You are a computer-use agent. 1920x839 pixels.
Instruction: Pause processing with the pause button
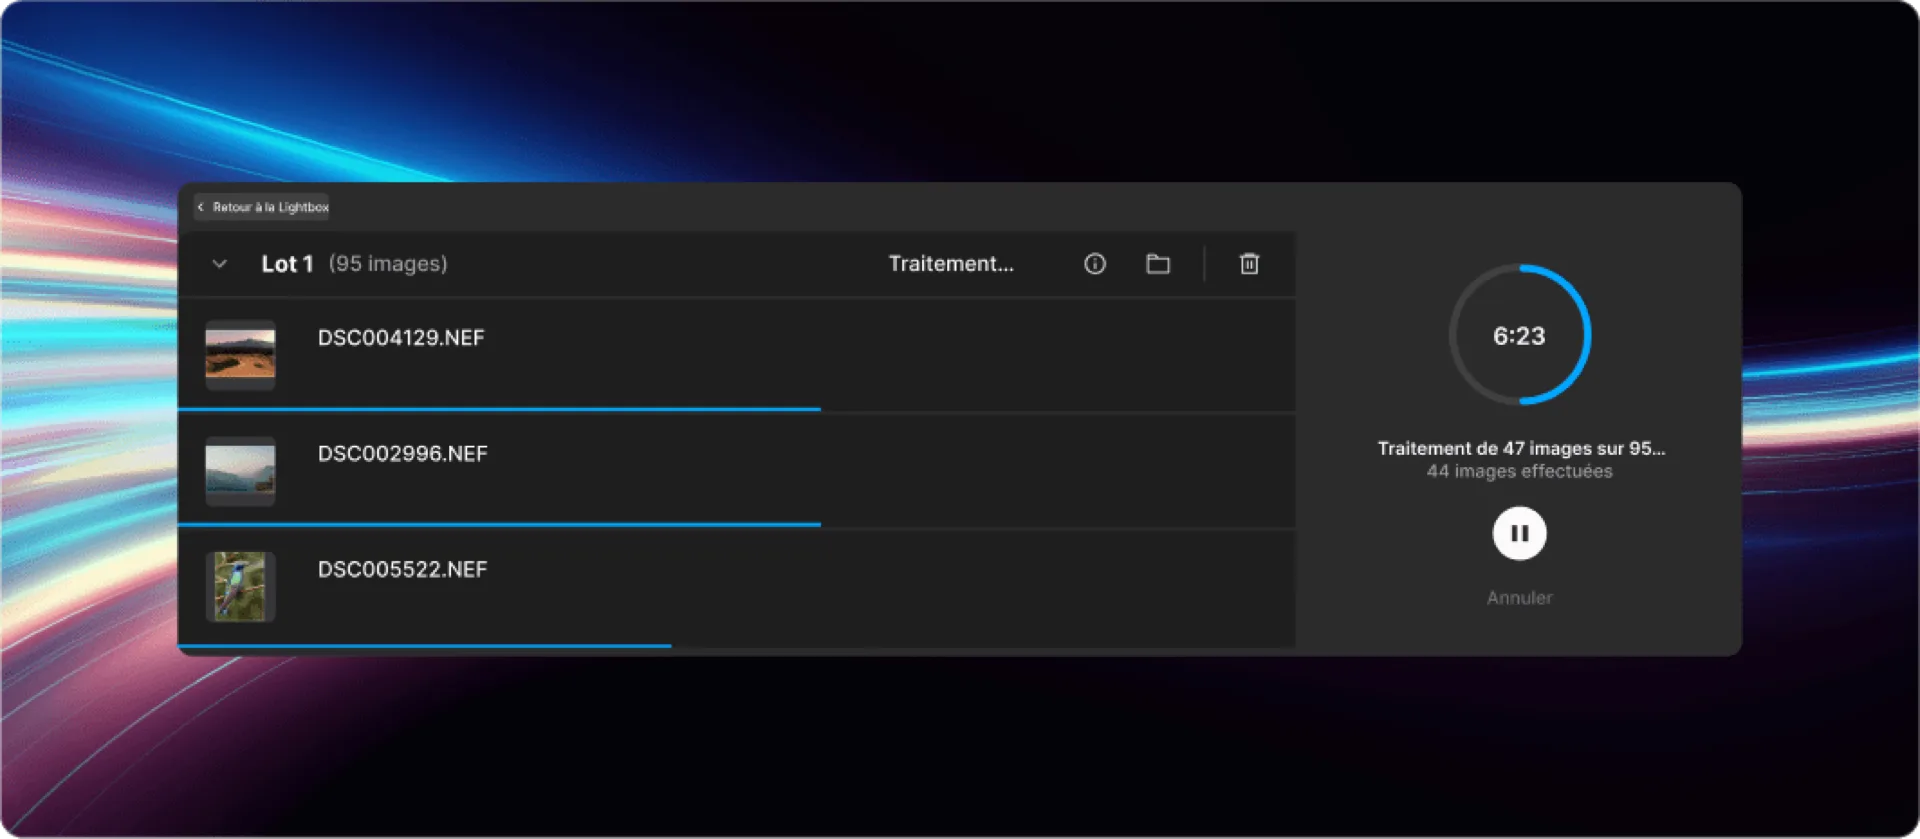pyautogui.click(x=1519, y=533)
